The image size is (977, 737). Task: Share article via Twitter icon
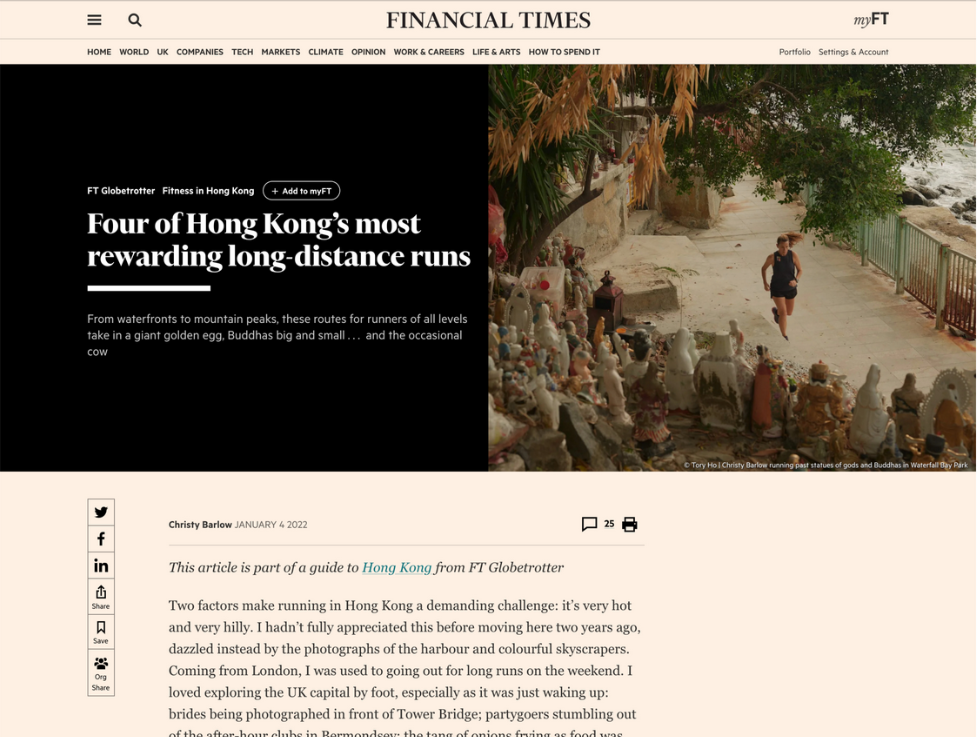(x=101, y=512)
